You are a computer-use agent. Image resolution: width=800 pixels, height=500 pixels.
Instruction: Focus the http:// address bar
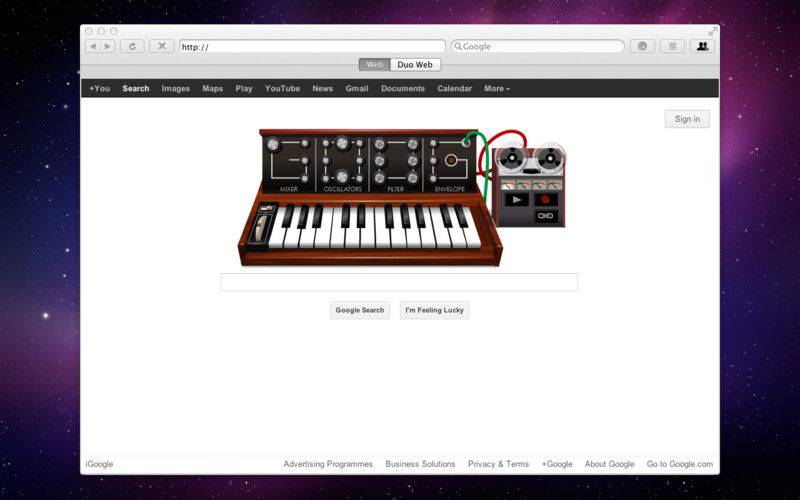312,46
